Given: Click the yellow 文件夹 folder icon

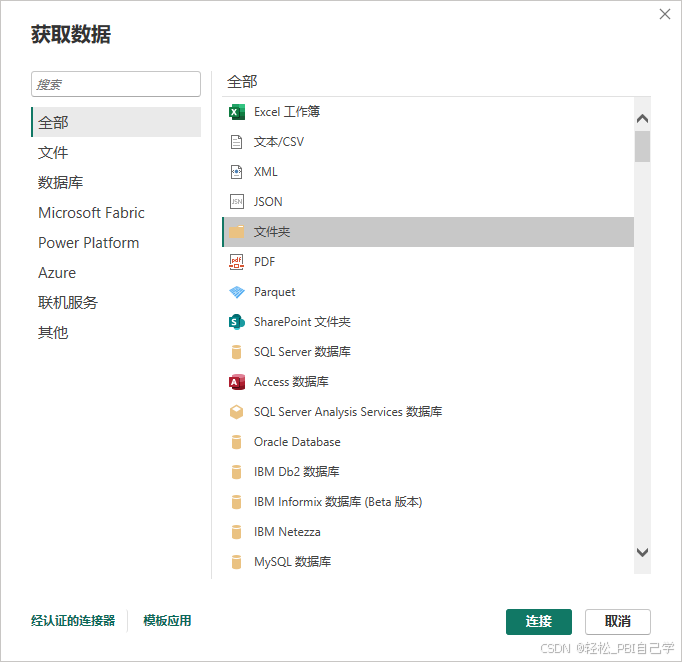Looking at the screenshot, I should pos(237,232).
